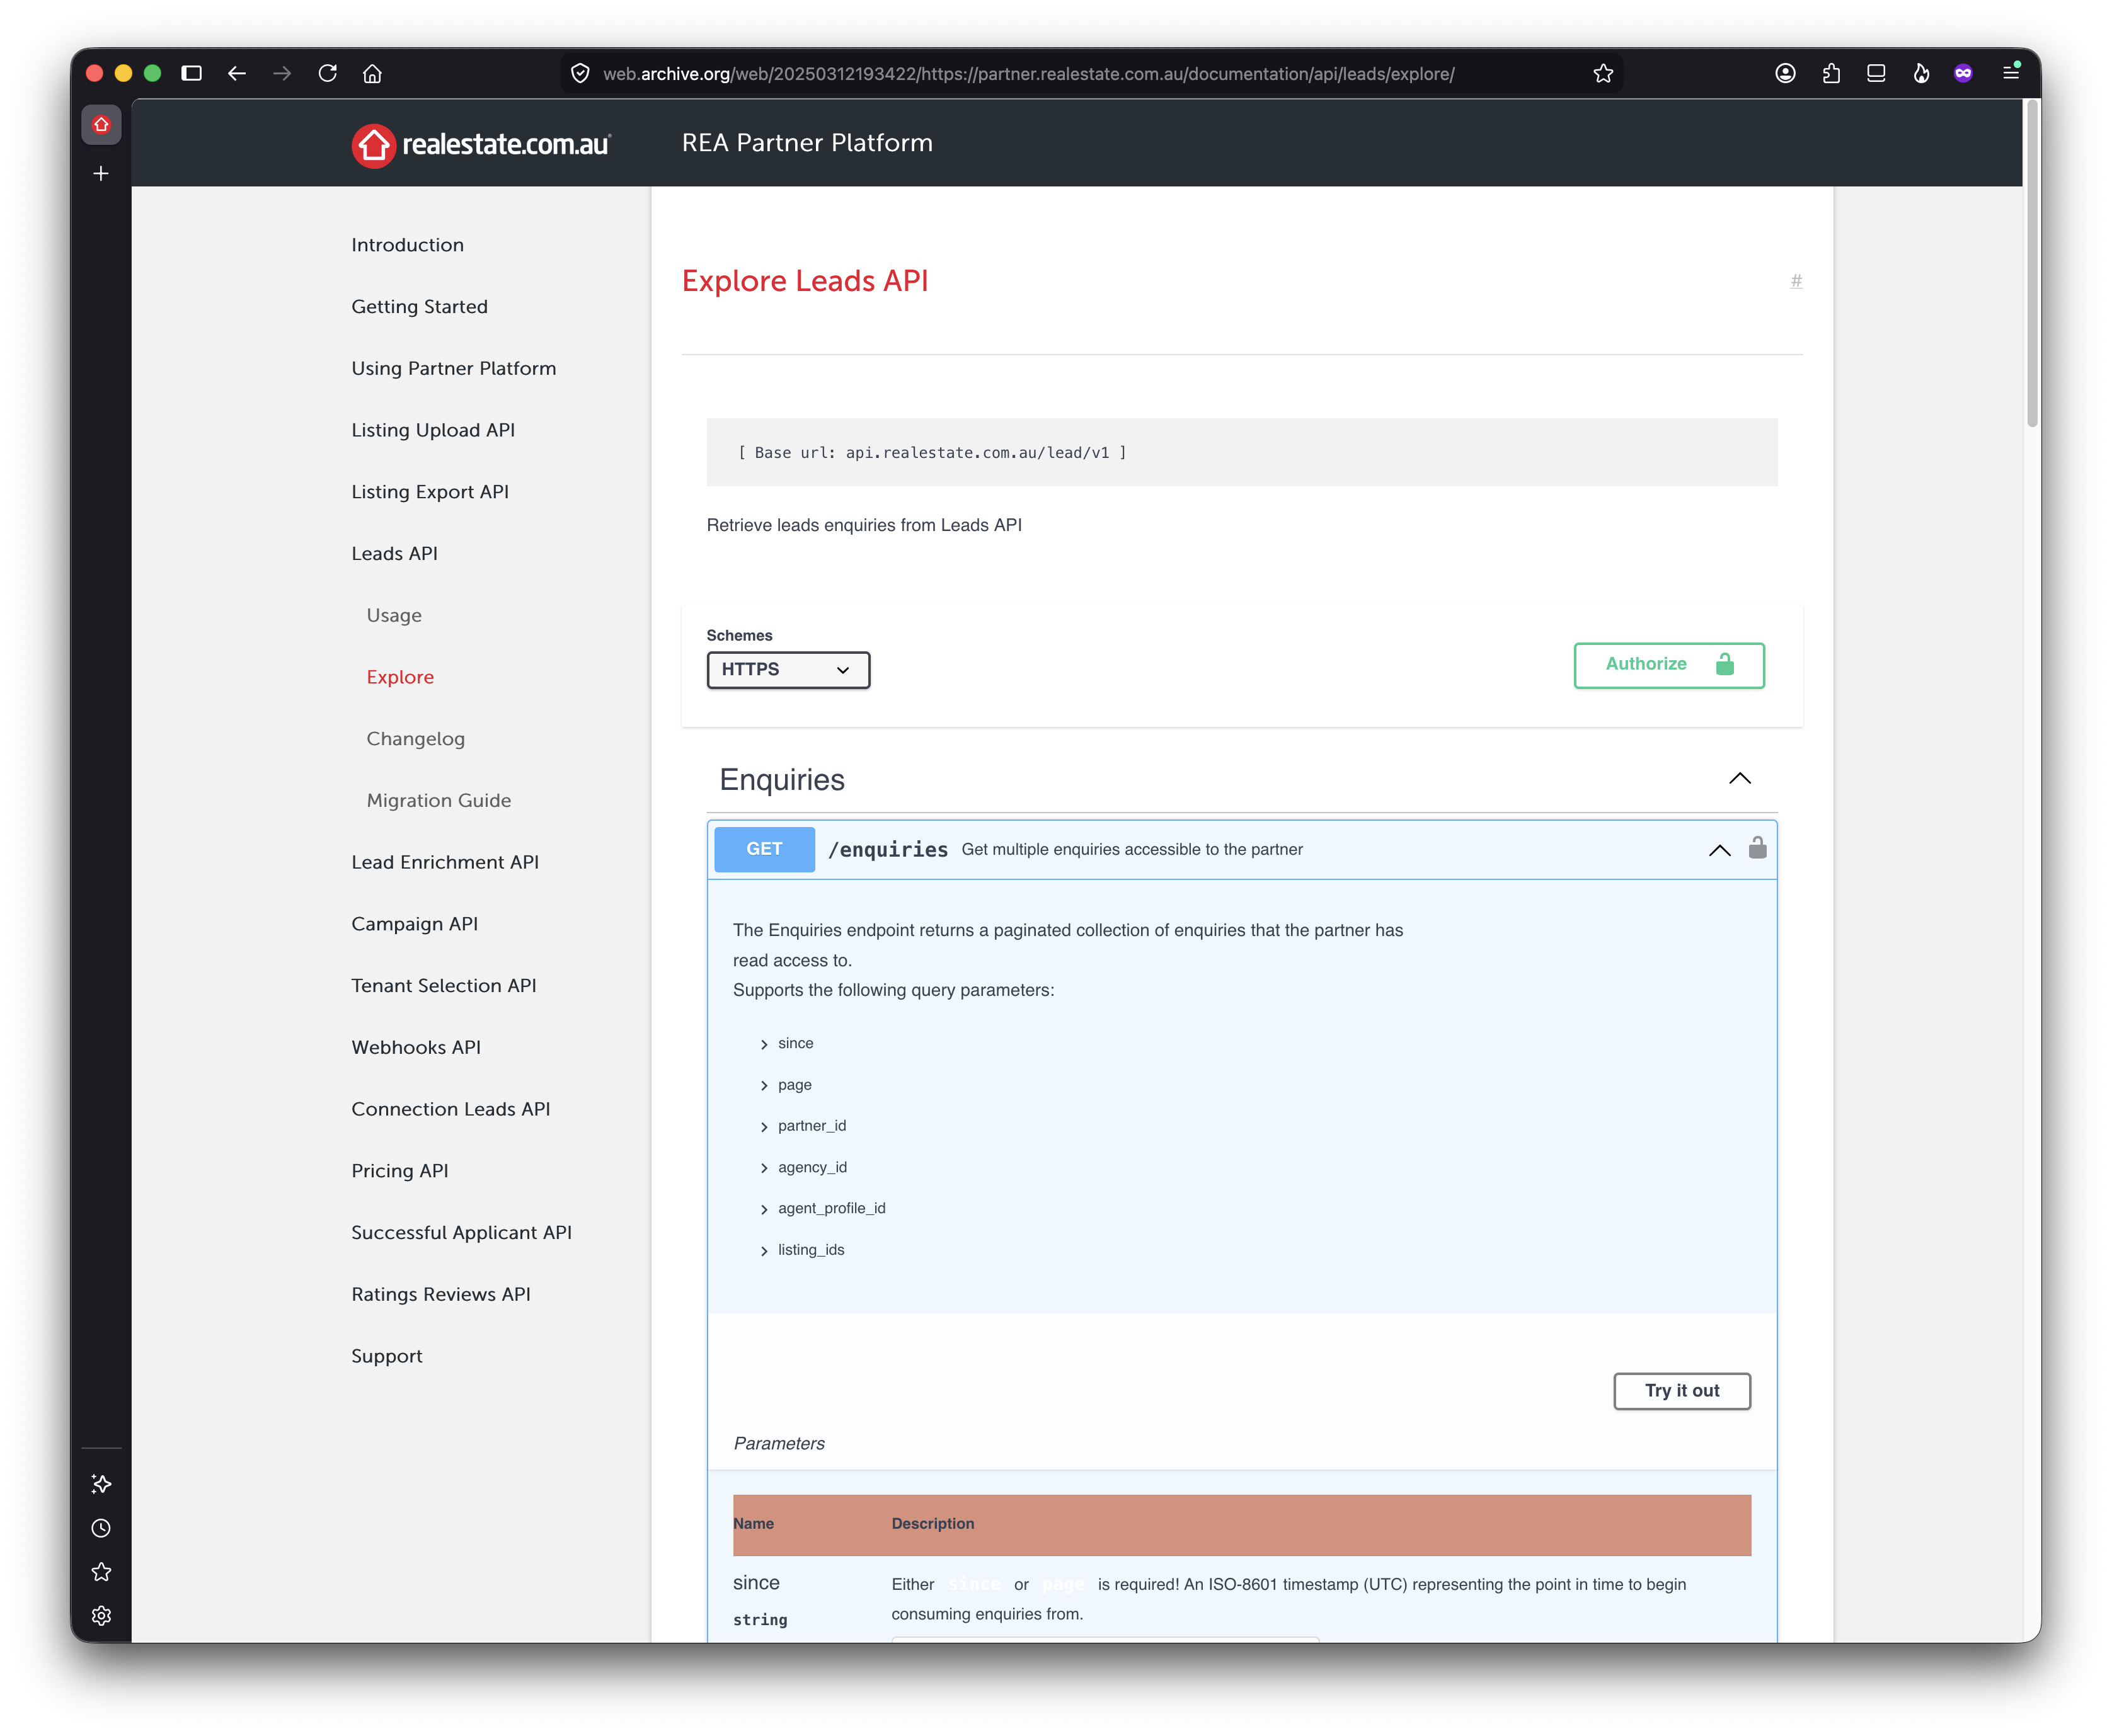Open the purple mask extension icon
Viewport: 2112px width, 1736px height.
click(x=1963, y=73)
